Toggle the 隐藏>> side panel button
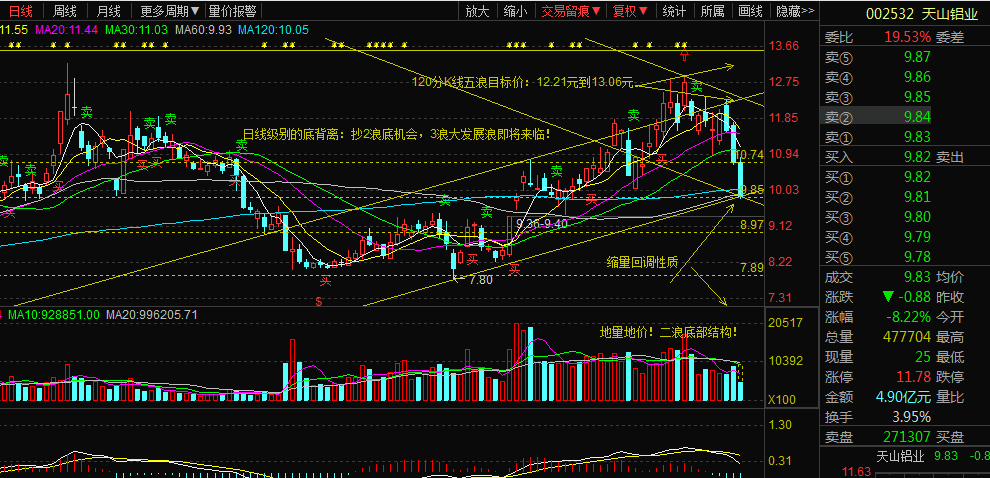This screenshot has width=990, height=478. 795,11
